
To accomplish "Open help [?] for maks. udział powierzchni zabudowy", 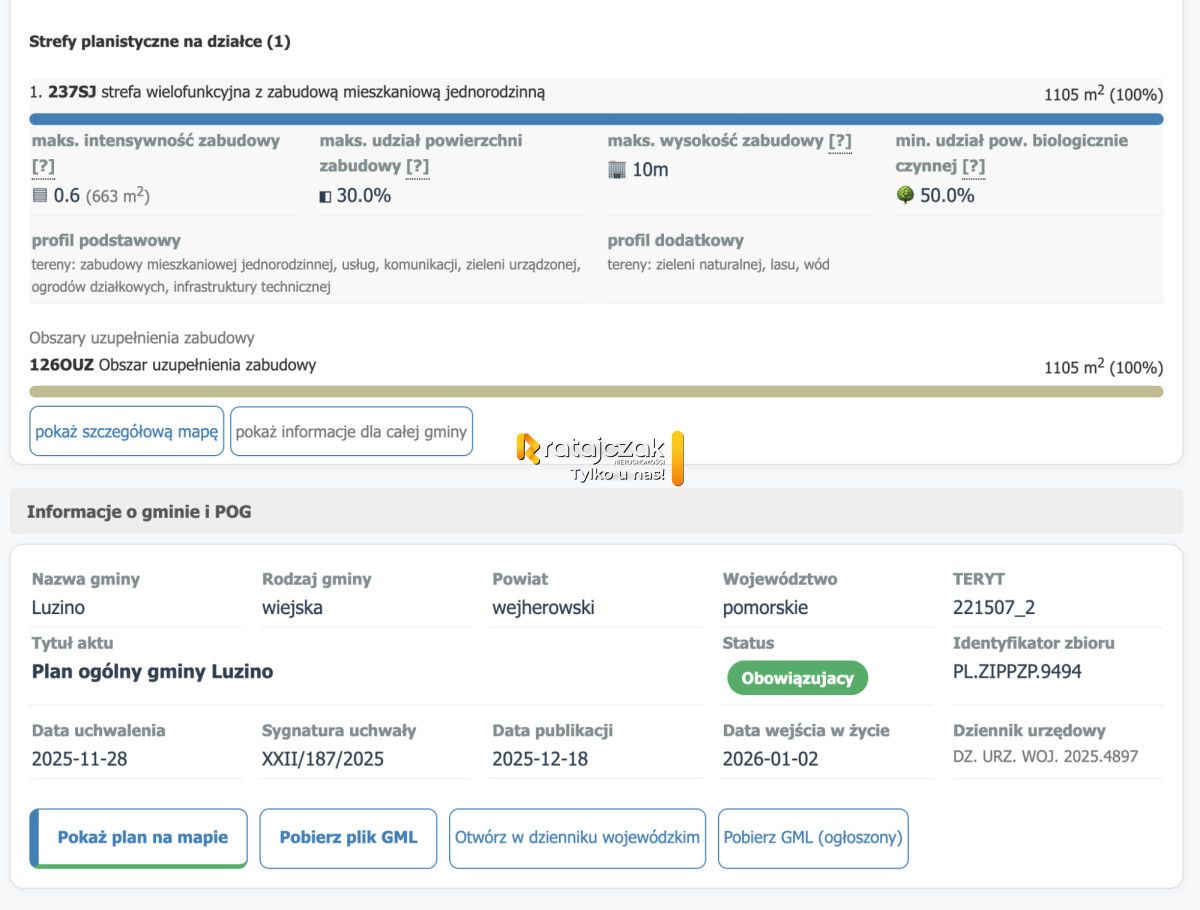I will pos(418,166).
